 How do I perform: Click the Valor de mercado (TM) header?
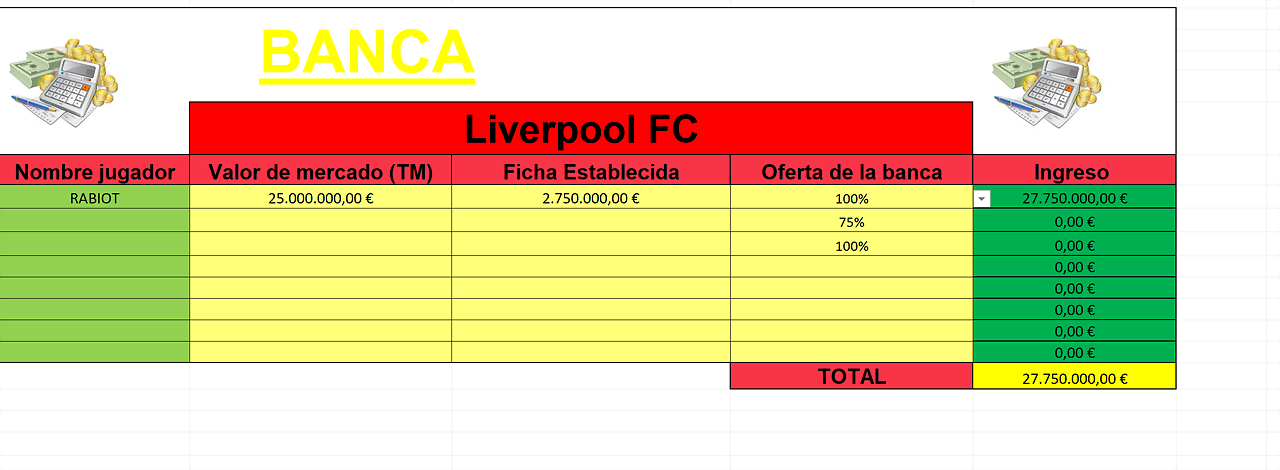321,171
